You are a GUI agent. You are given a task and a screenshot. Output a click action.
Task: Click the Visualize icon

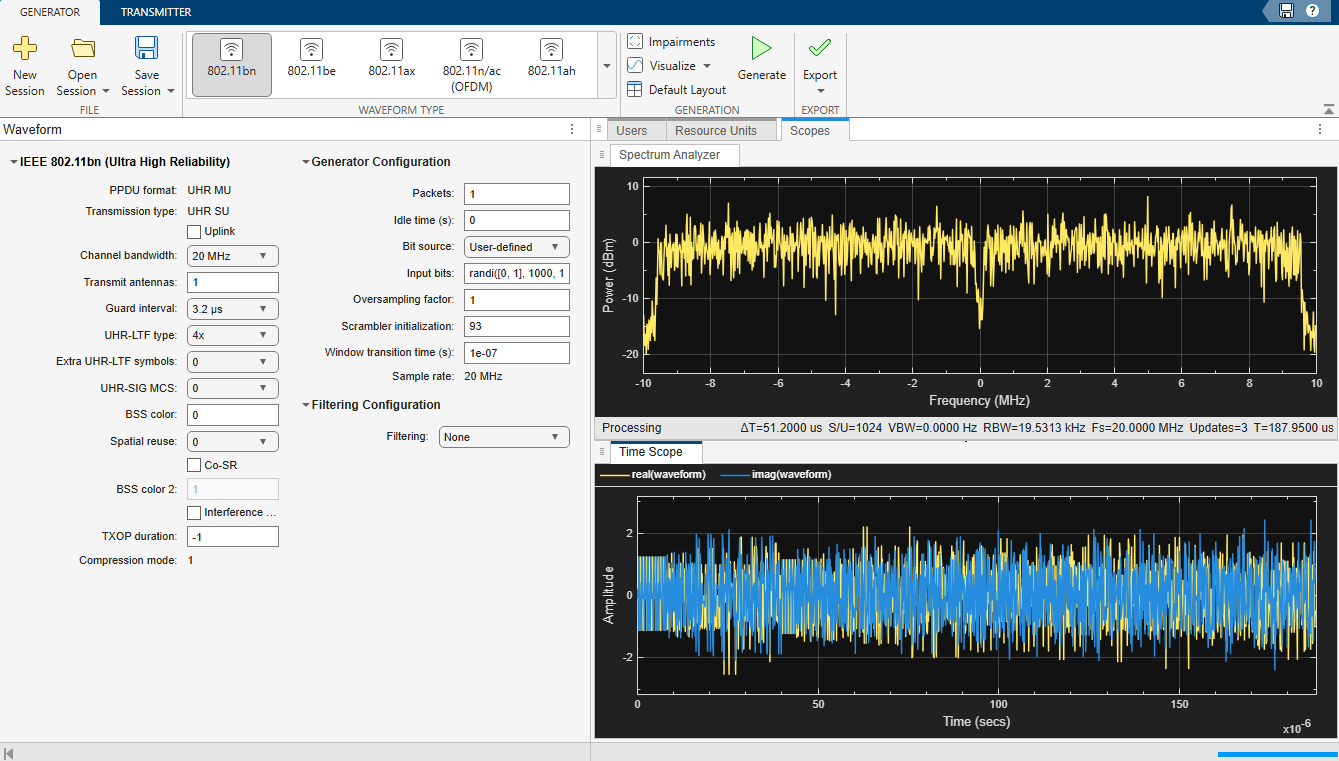635,66
